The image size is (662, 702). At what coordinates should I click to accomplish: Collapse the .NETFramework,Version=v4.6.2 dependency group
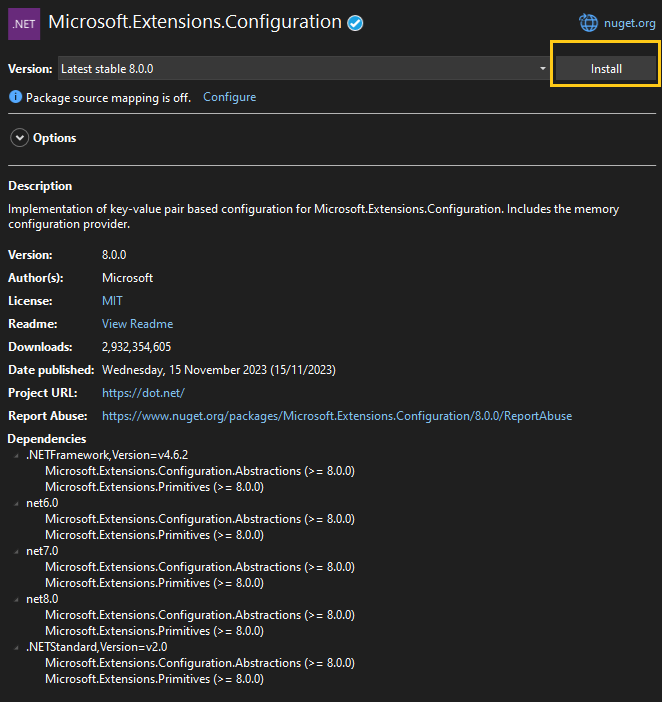(x=17, y=456)
